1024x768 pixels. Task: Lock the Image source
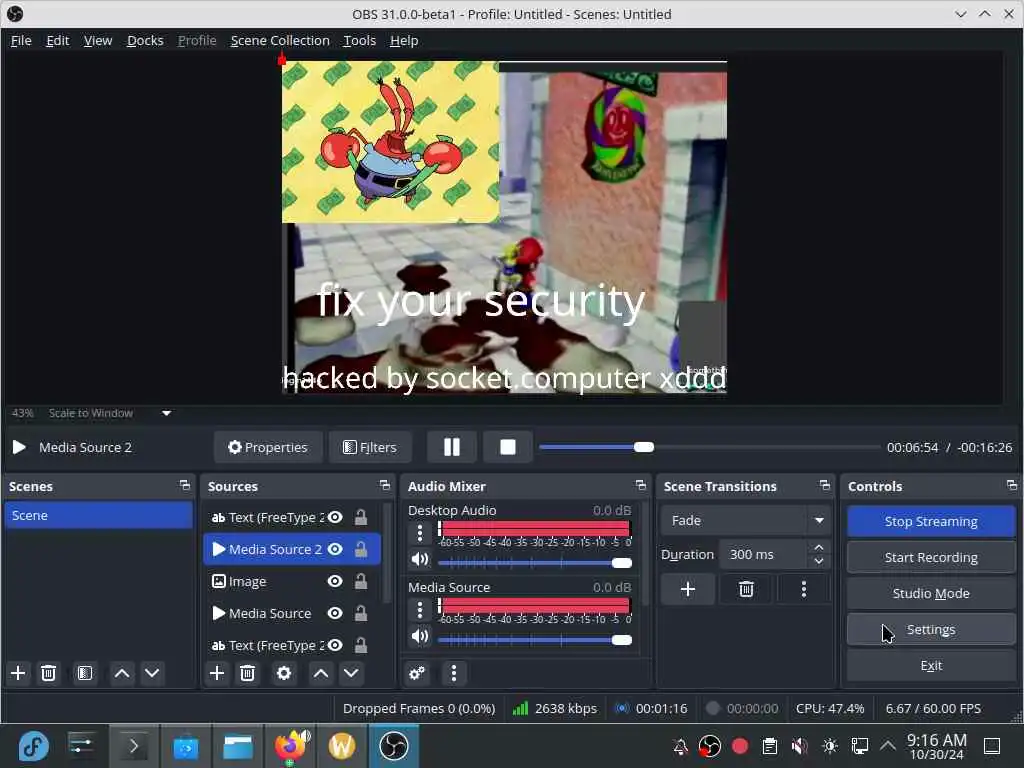[x=360, y=581]
